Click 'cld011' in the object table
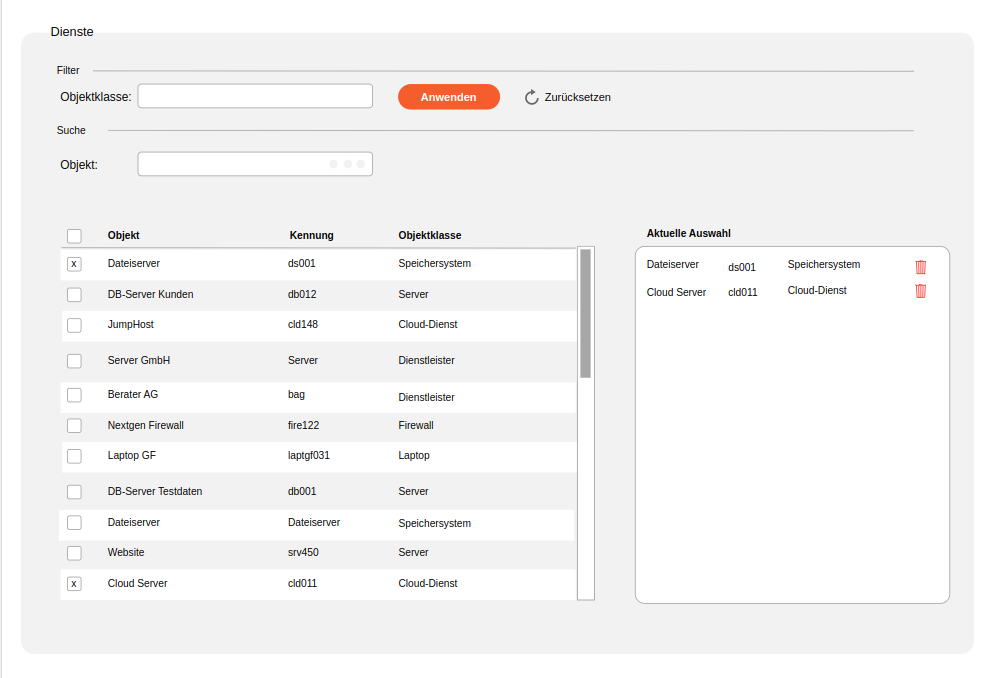The width and height of the screenshot is (994, 678). [x=302, y=583]
